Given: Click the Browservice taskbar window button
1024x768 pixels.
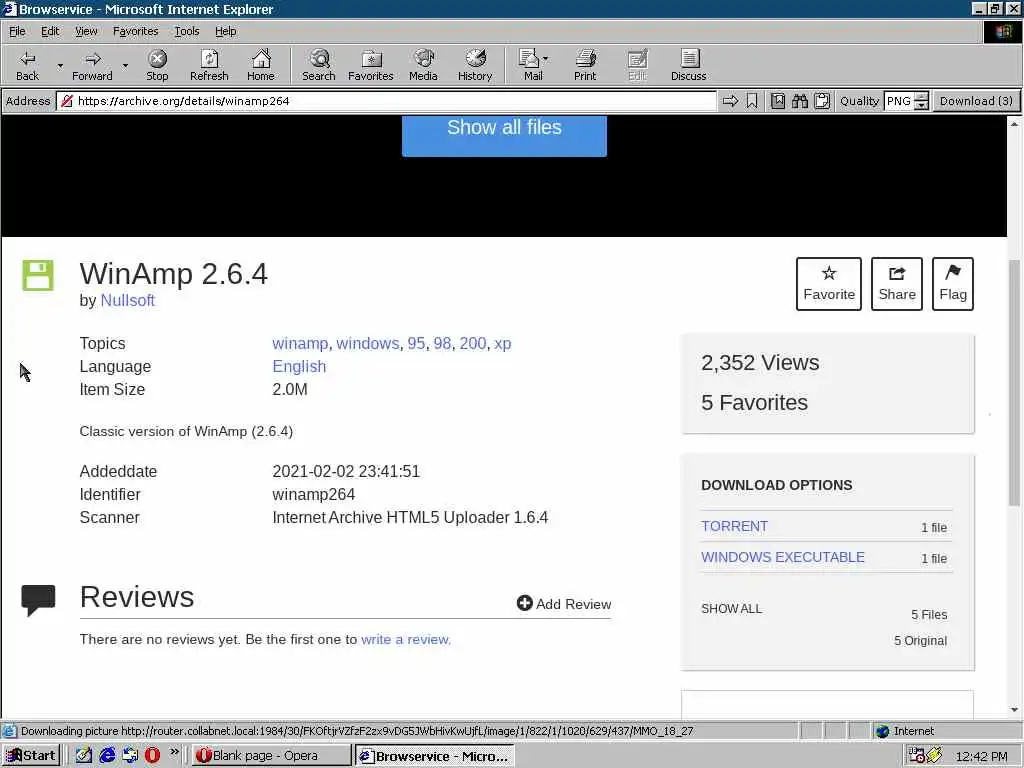Looking at the screenshot, I should (435, 756).
